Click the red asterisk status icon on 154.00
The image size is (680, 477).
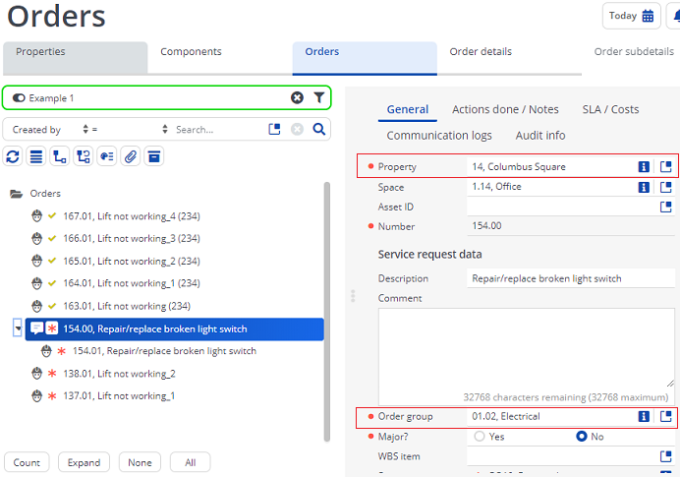coord(52,328)
